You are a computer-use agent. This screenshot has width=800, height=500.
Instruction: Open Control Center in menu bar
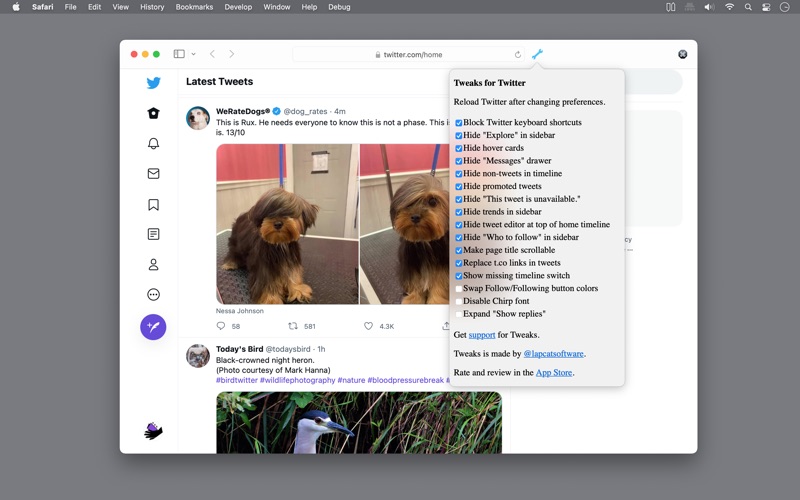click(x=766, y=7)
